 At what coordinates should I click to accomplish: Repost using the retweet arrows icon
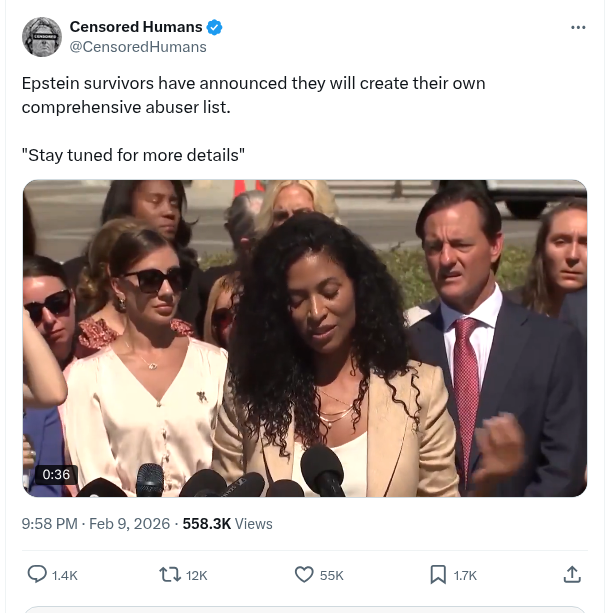pos(171,574)
